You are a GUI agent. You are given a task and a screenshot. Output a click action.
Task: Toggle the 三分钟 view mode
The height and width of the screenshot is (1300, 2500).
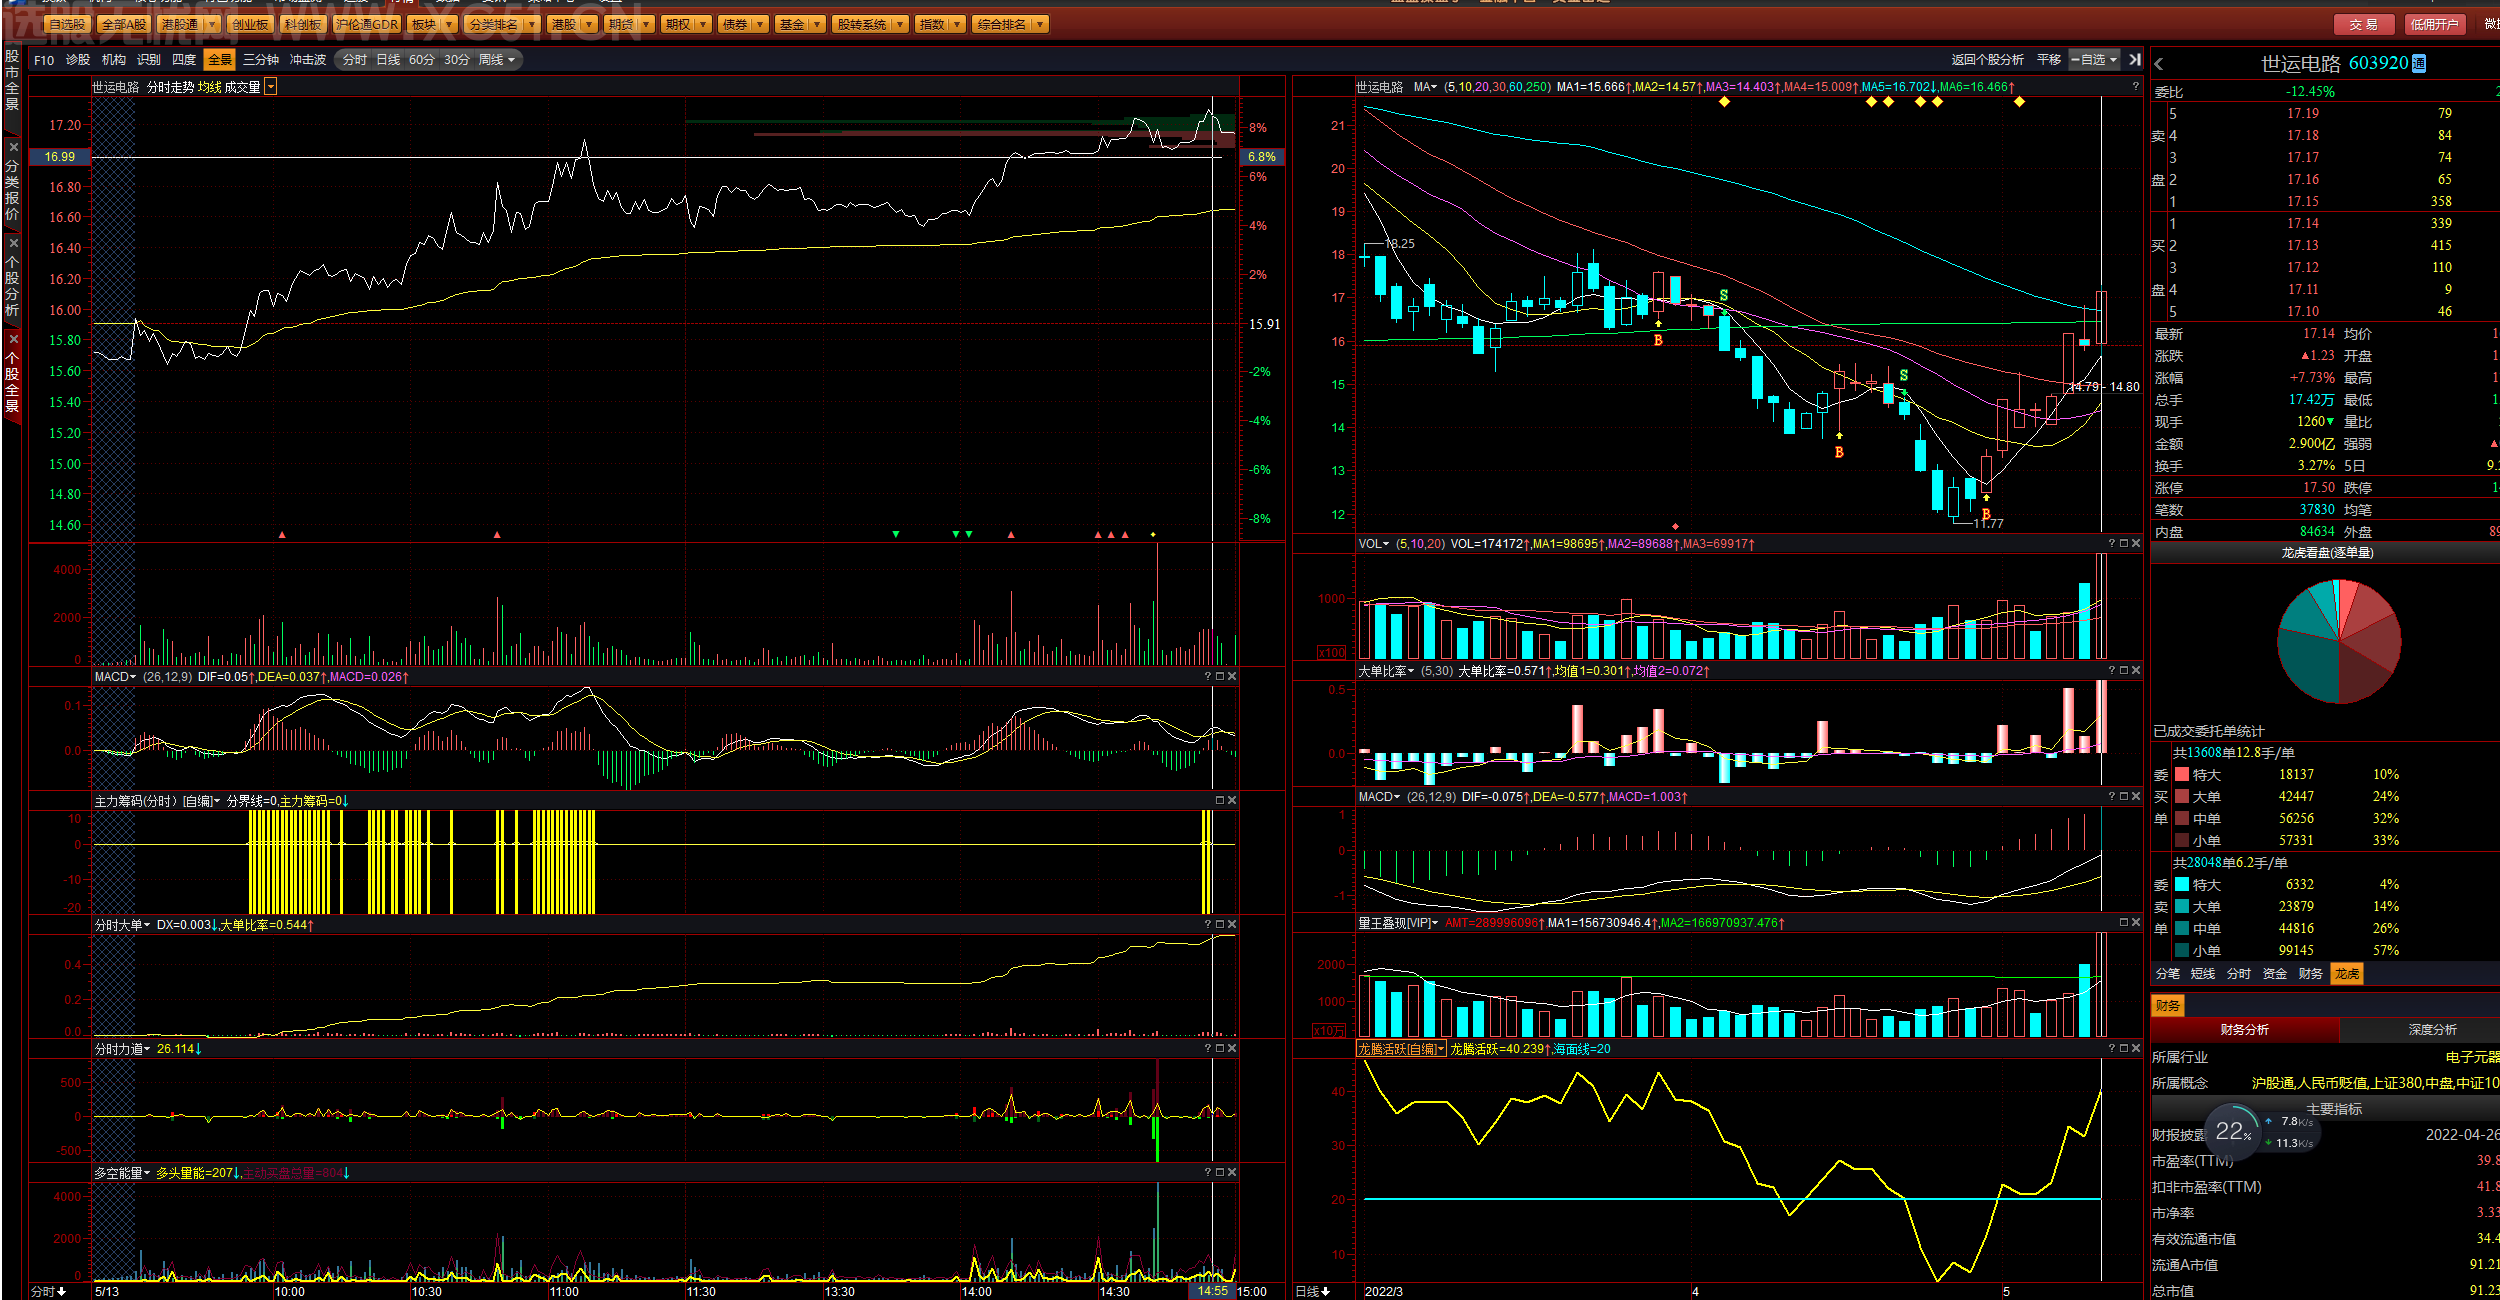(x=261, y=60)
